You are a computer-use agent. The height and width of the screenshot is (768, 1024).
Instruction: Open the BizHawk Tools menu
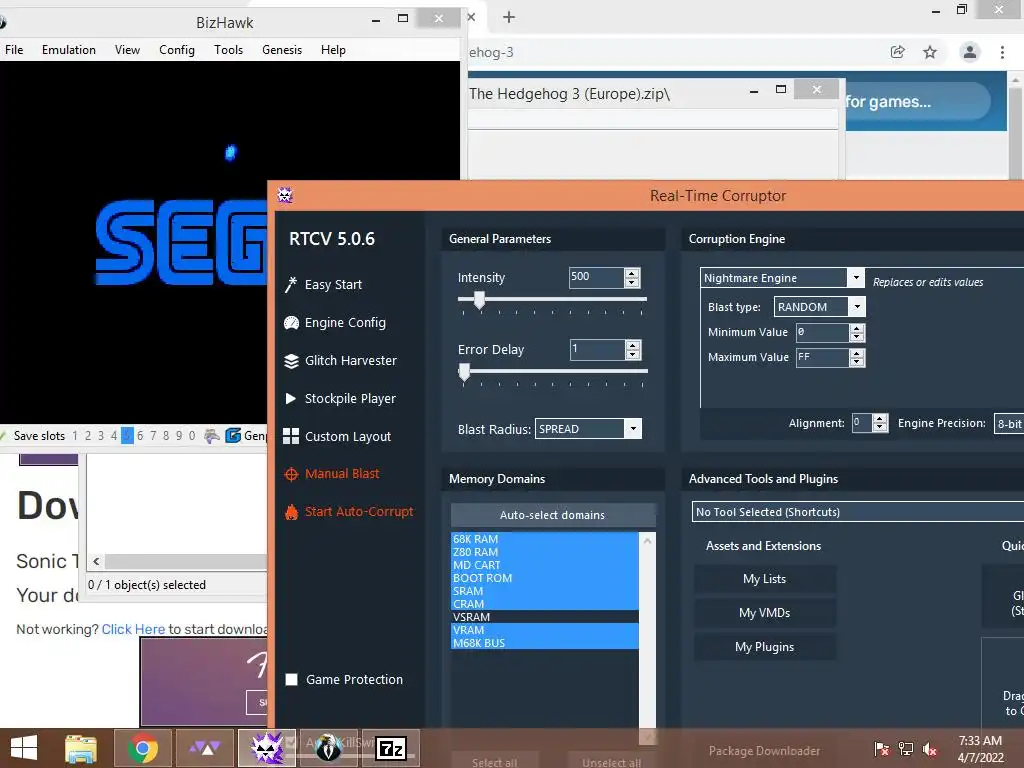click(229, 50)
